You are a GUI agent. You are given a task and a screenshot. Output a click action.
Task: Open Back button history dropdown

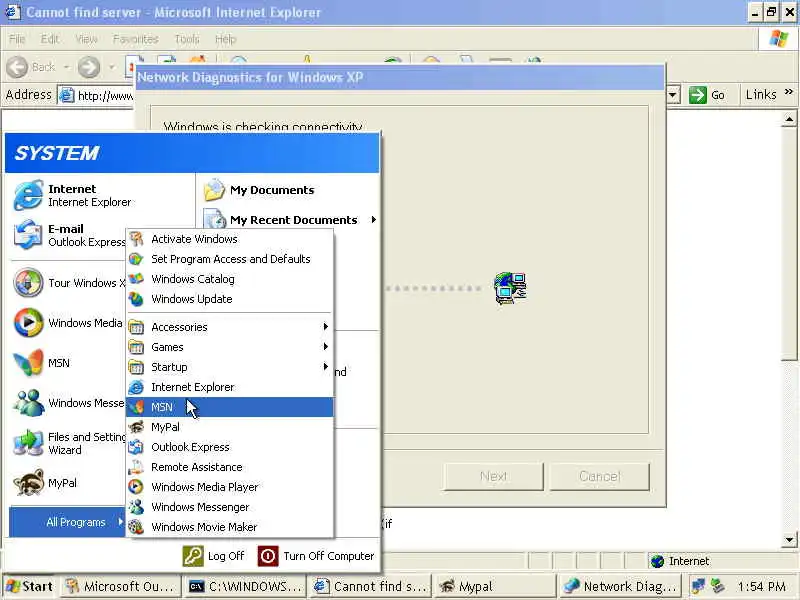[67, 67]
